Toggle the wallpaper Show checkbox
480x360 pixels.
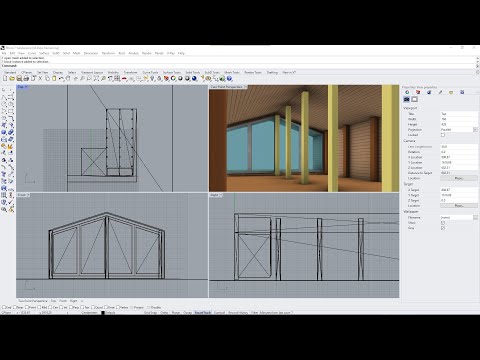pos(443,223)
